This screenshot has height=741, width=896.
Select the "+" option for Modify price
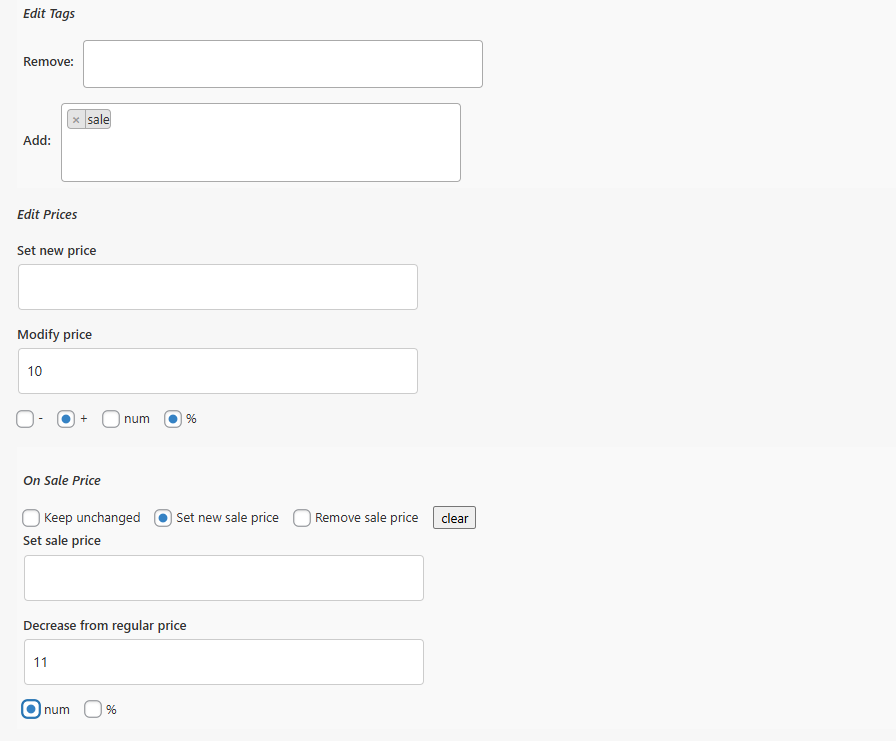pyautogui.click(x=66, y=419)
